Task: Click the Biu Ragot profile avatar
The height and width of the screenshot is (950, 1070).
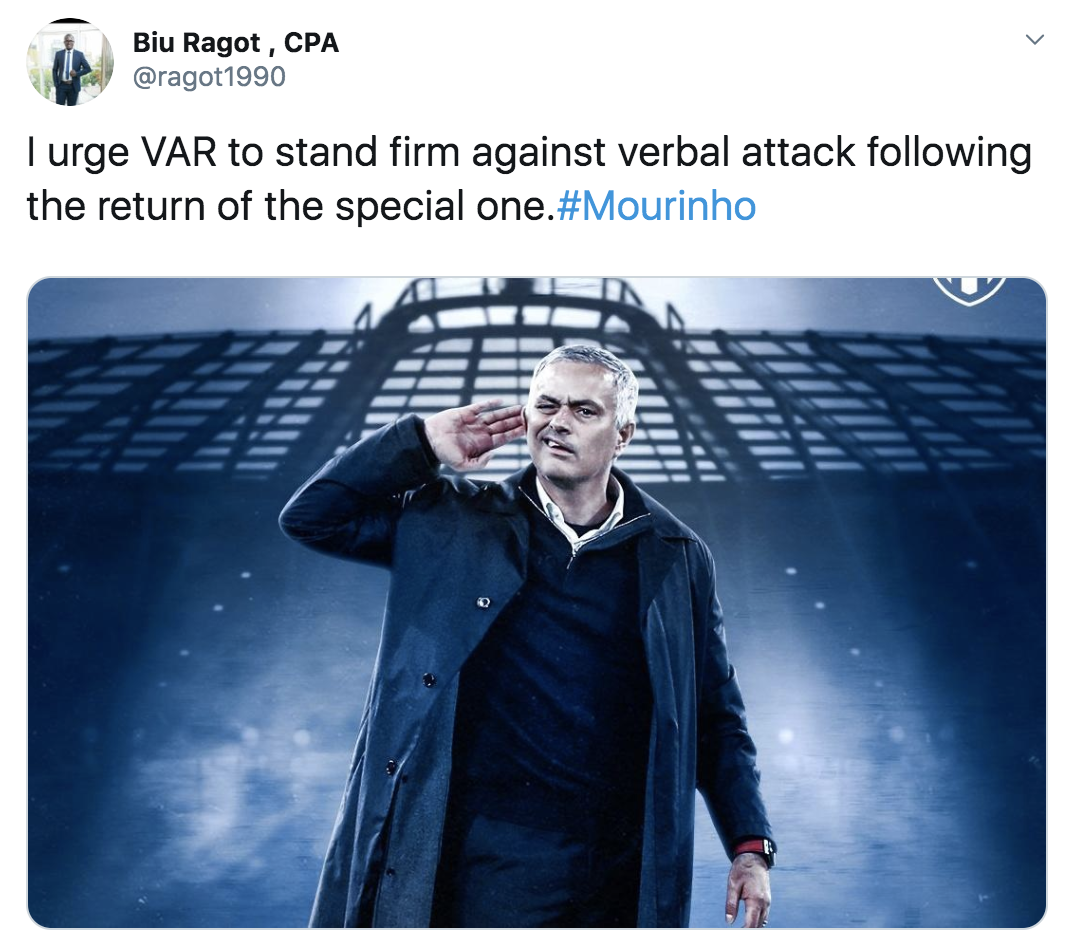Action: 70,62
